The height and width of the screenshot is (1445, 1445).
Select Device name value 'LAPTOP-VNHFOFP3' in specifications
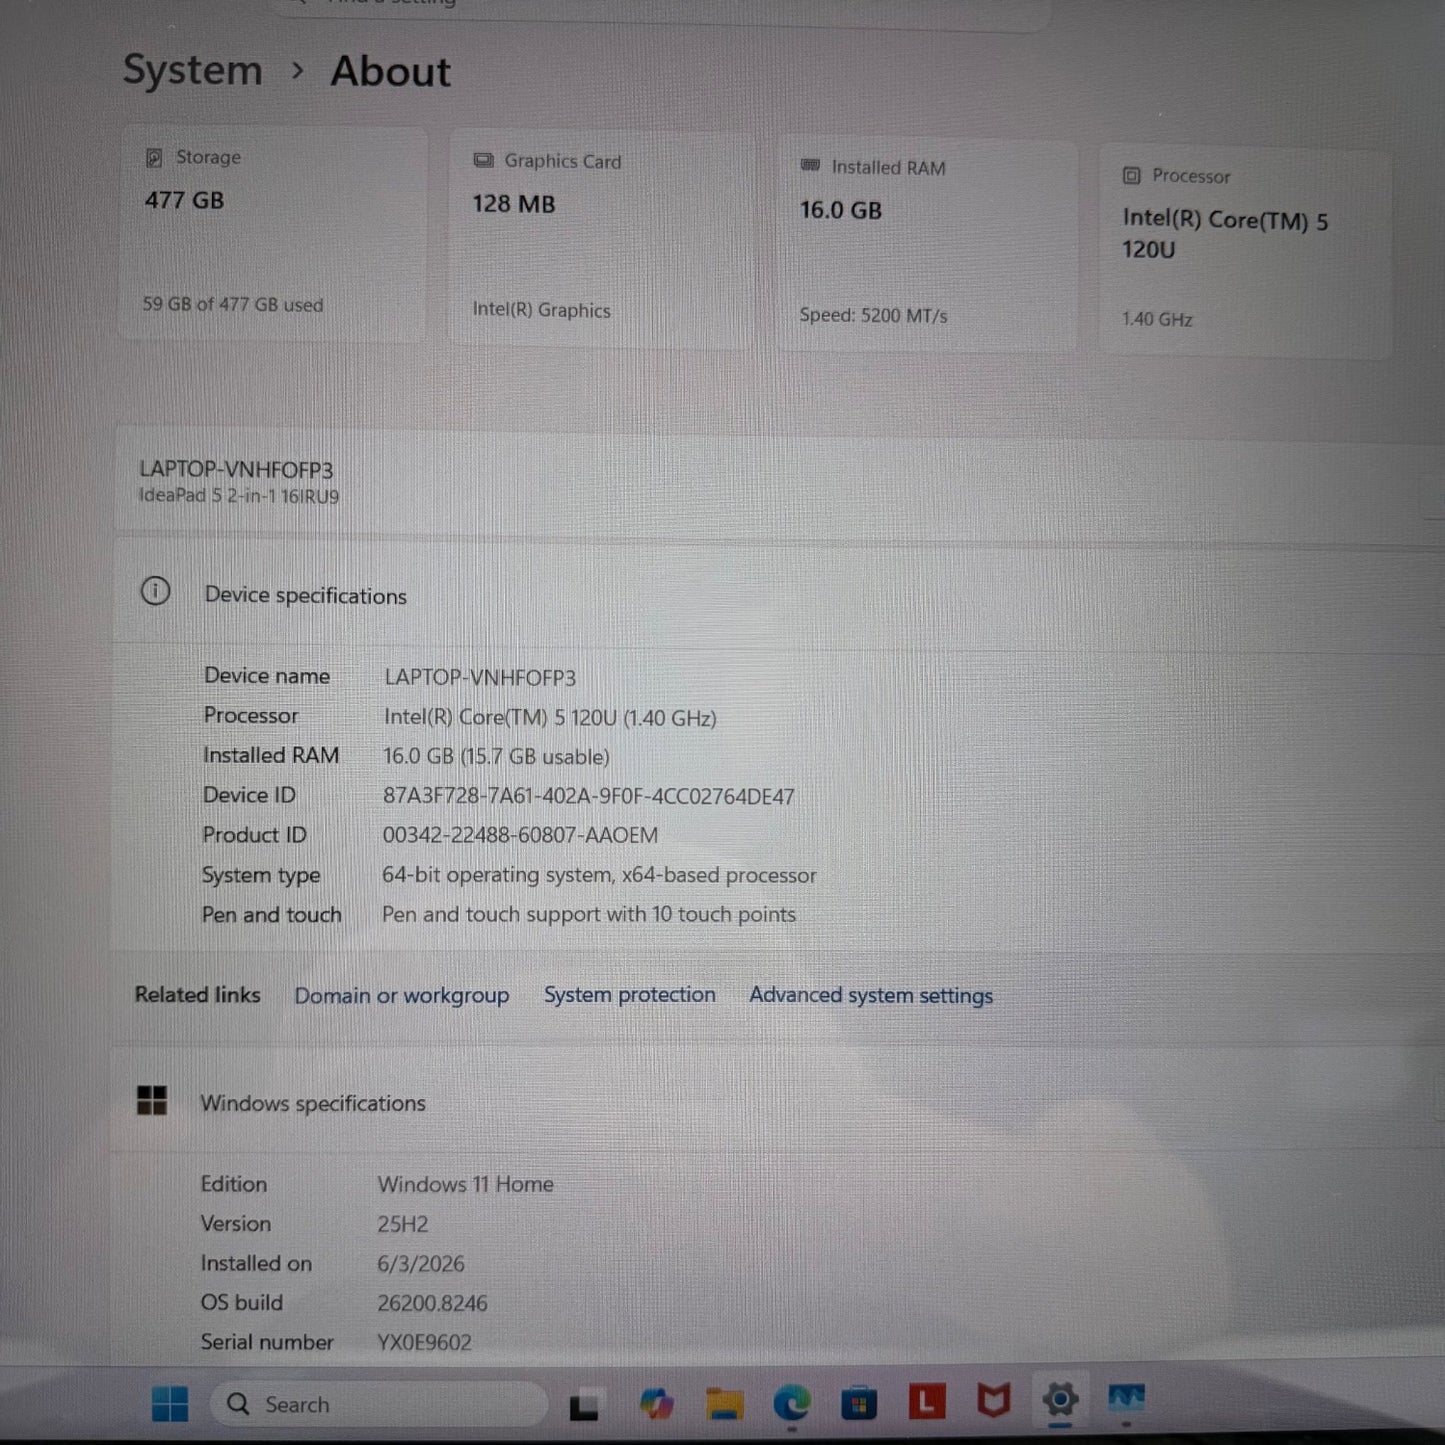480,678
